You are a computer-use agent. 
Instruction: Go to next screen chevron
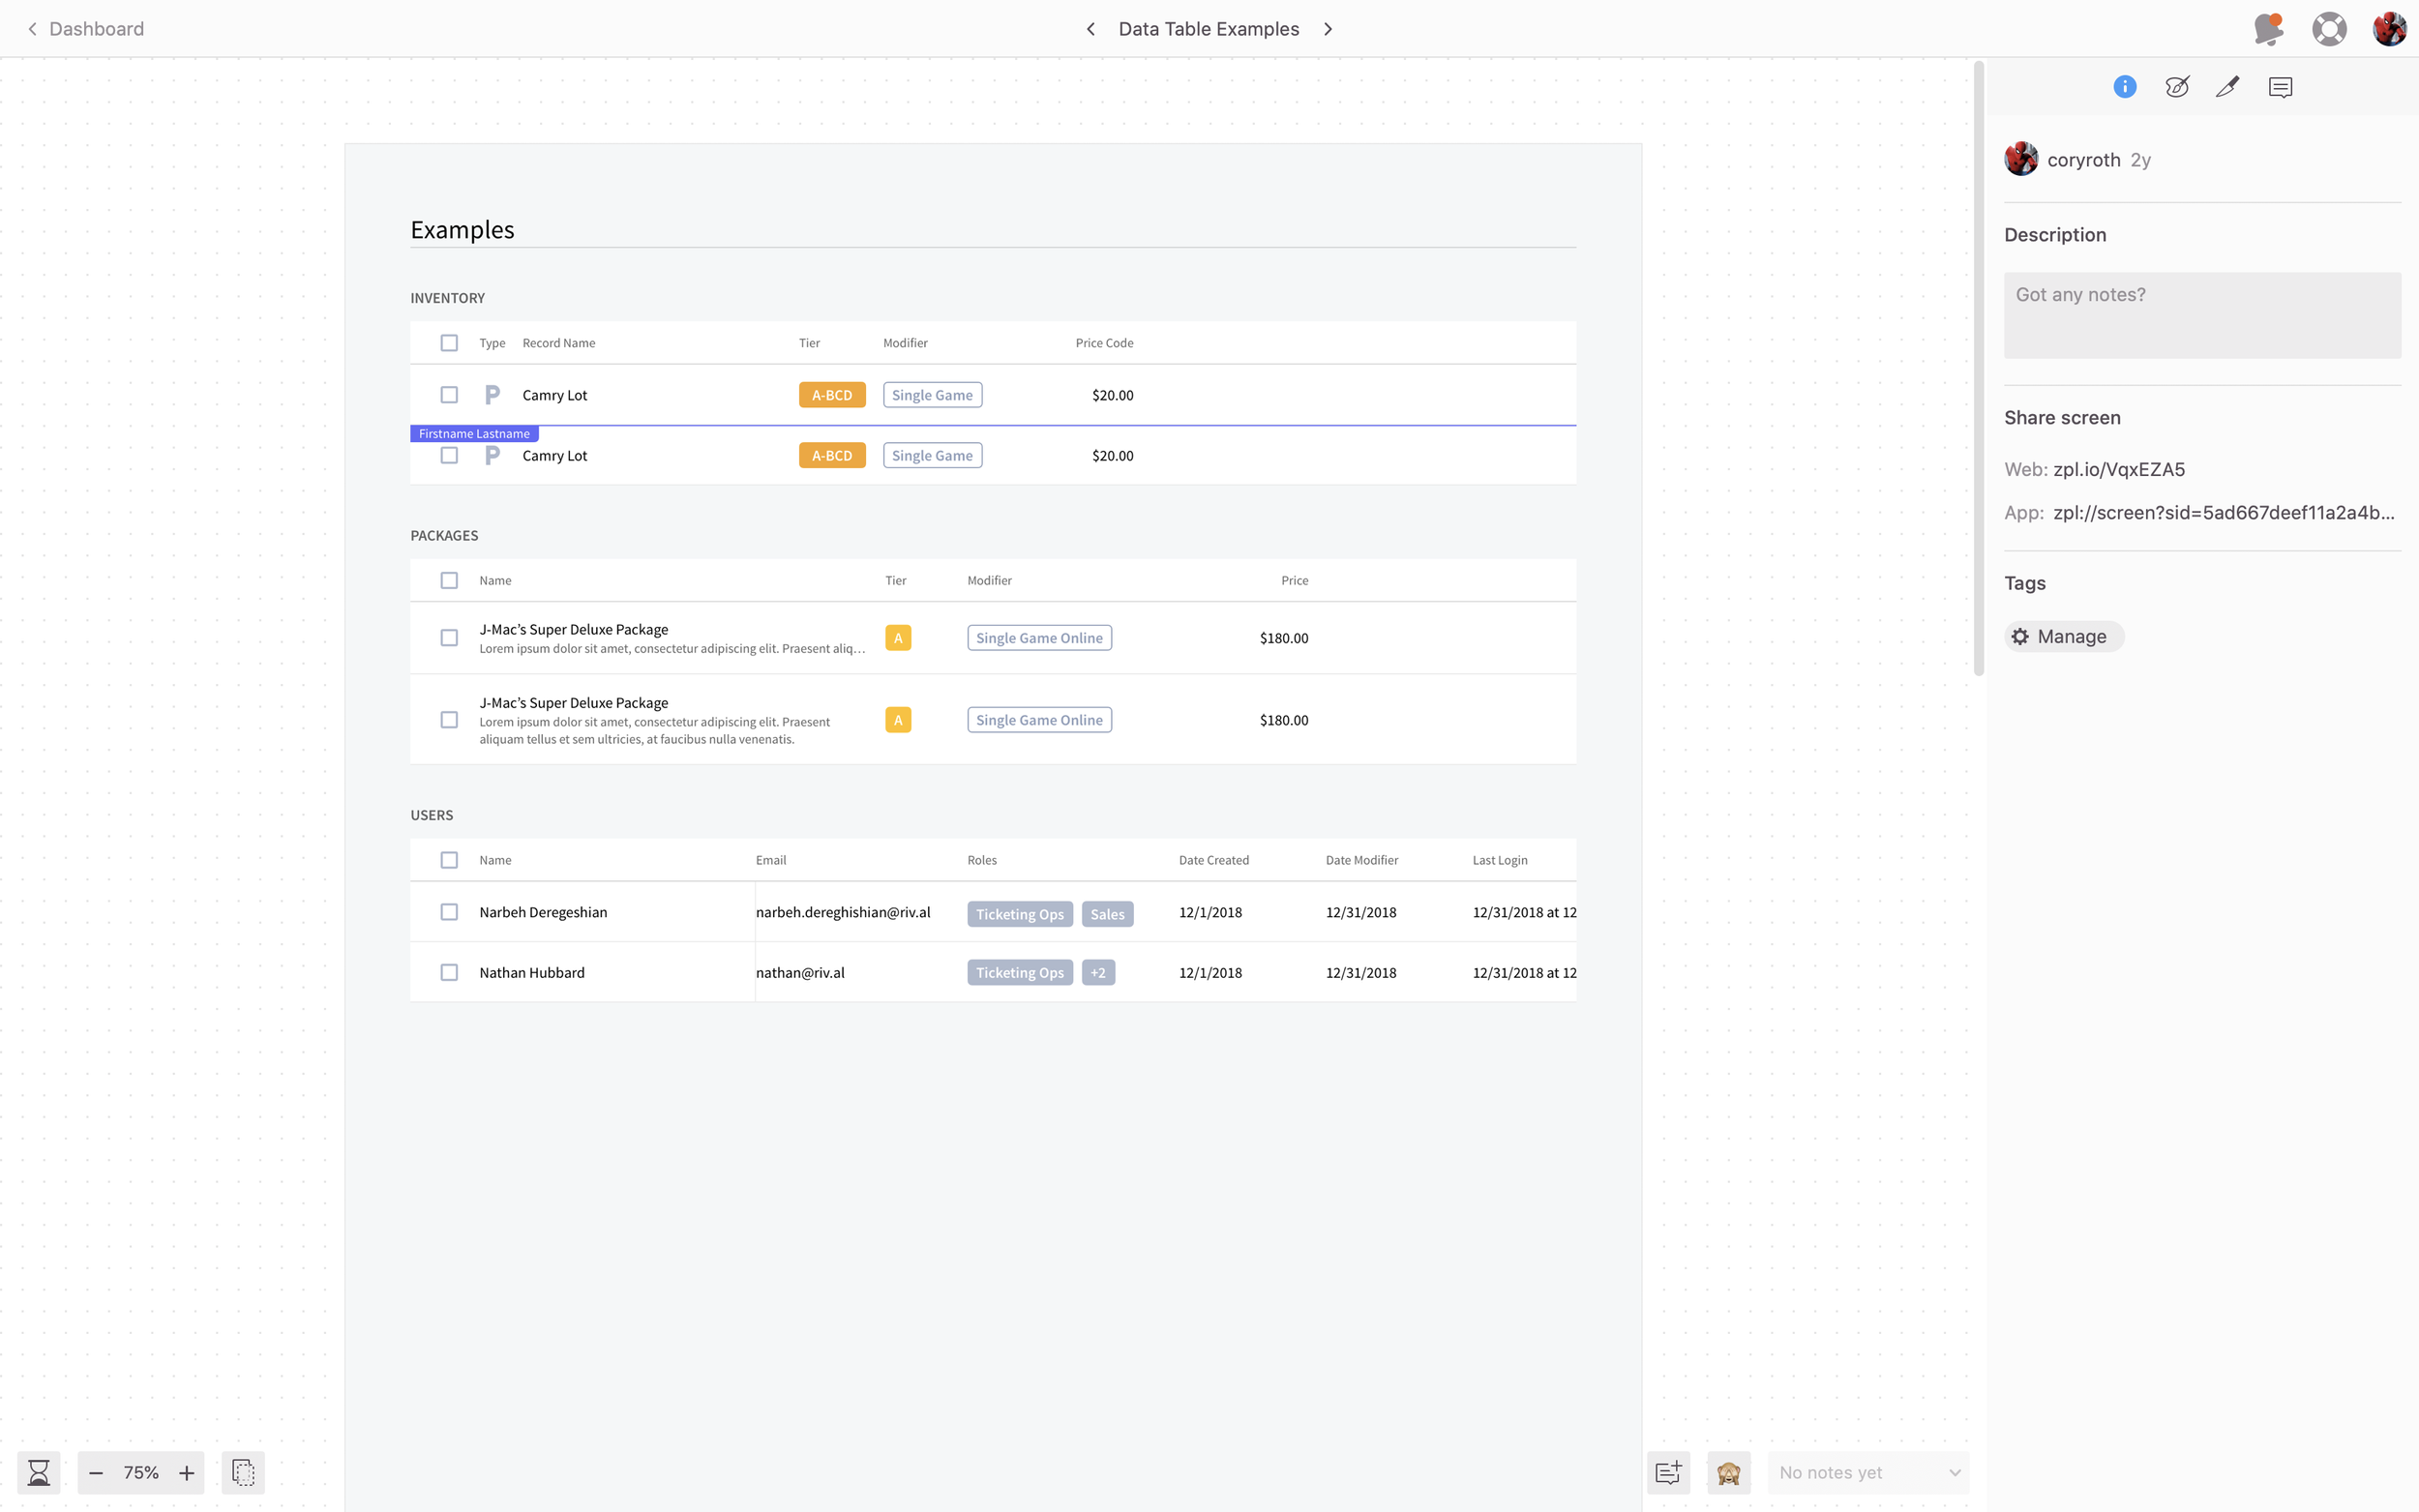point(1328,29)
